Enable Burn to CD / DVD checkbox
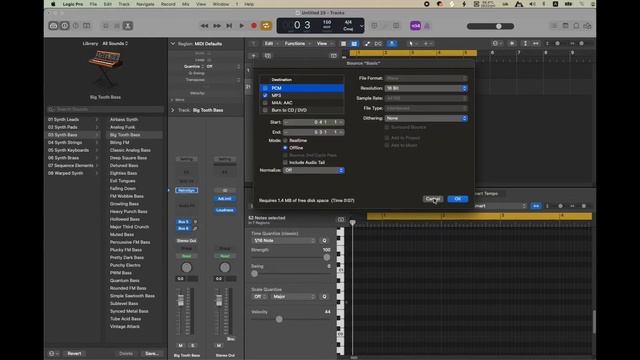The image size is (640, 360). click(x=265, y=110)
